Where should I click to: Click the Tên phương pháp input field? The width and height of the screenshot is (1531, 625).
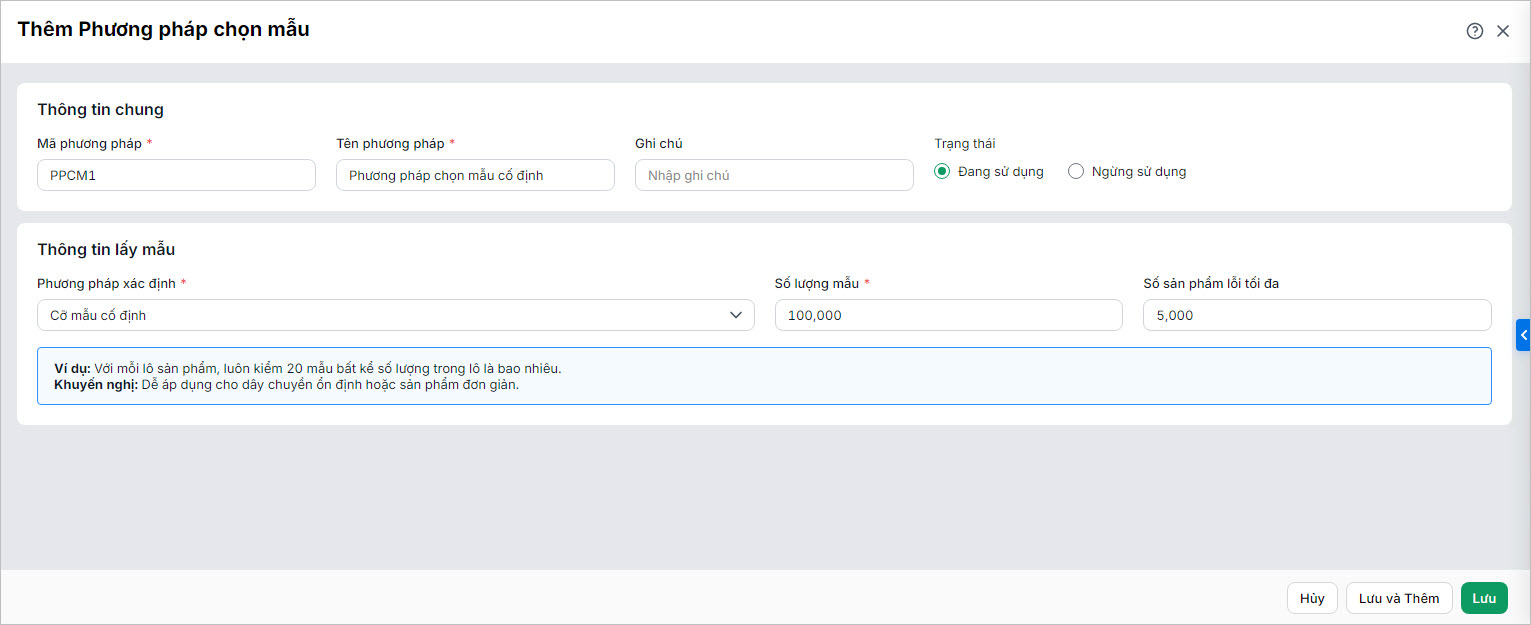[x=475, y=175]
